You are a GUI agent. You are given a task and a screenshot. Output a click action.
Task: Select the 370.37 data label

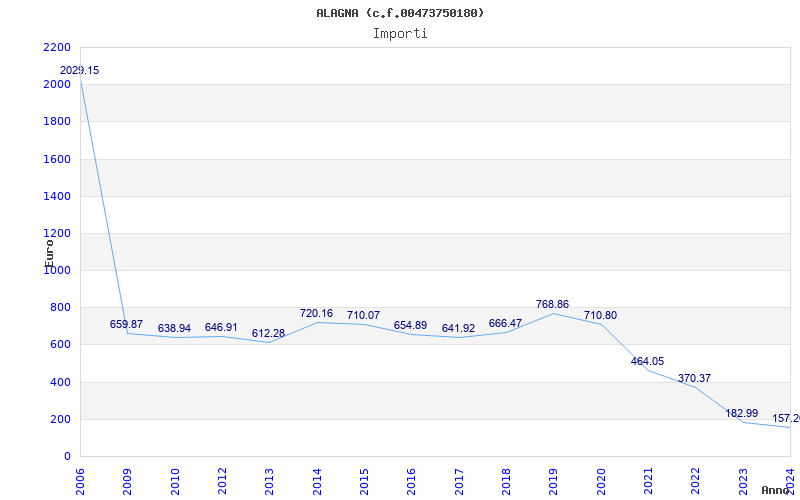coord(694,379)
